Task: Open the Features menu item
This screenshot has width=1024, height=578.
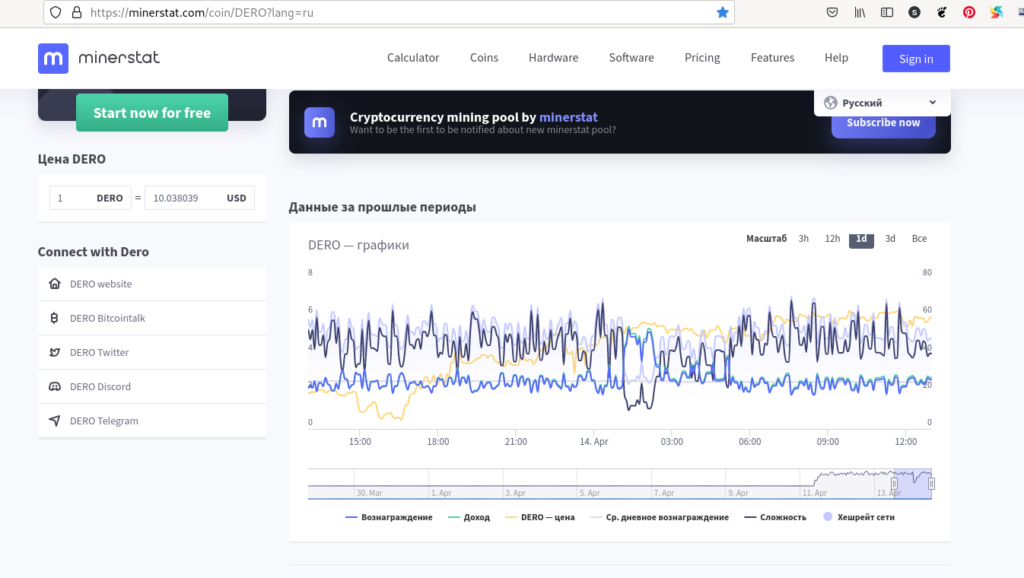Action: coord(773,57)
